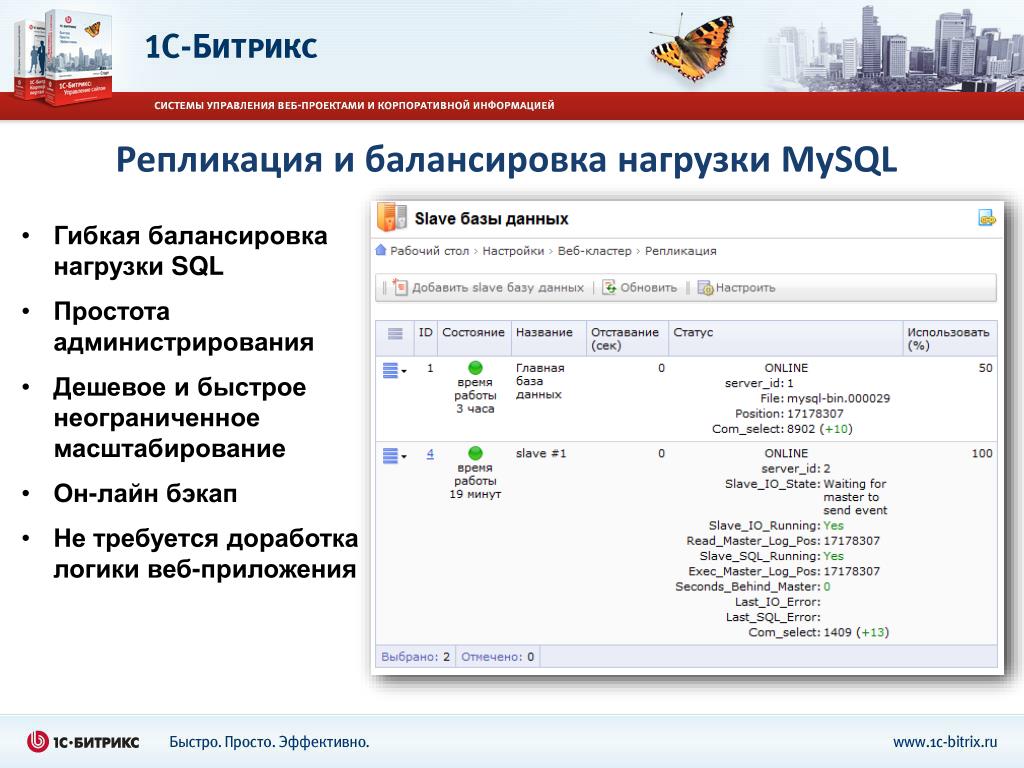Click bullet Гибкая балансировка нагрузки SQL

190,251
